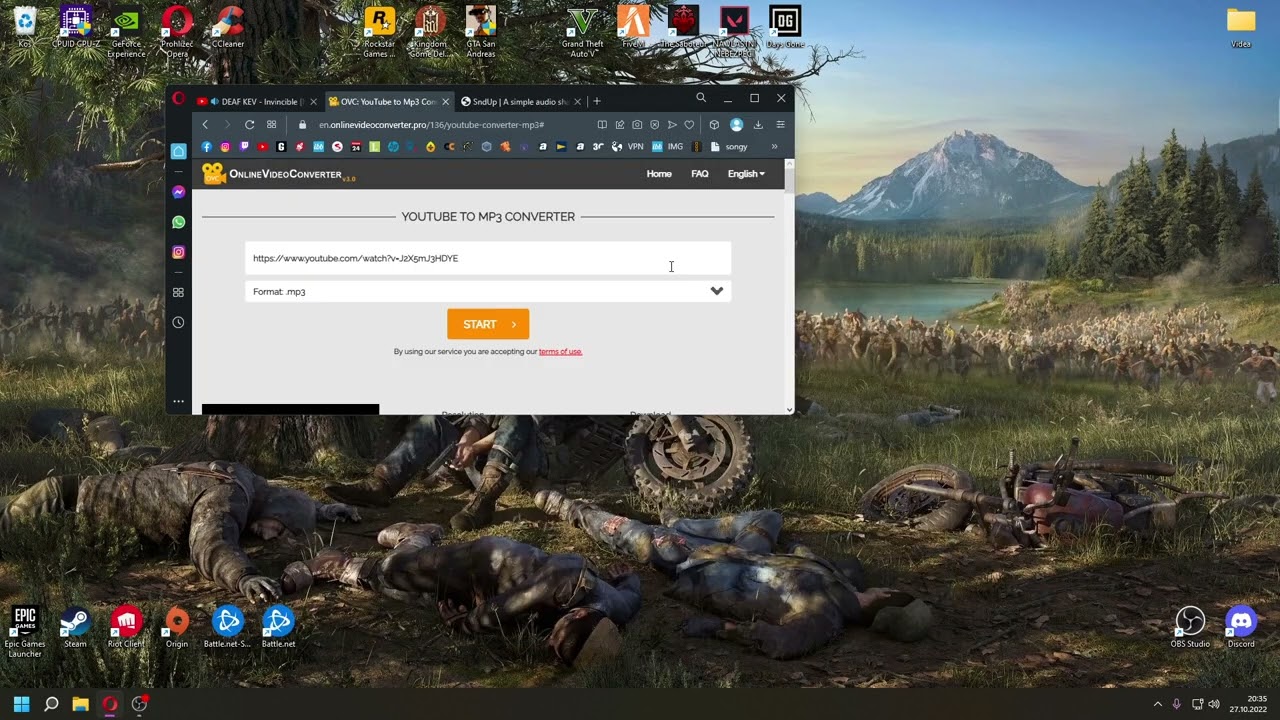Open Instagram bookmark in bookmarks bar
The height and width of the screenshot is (720, 1280).
click(226, 147)
